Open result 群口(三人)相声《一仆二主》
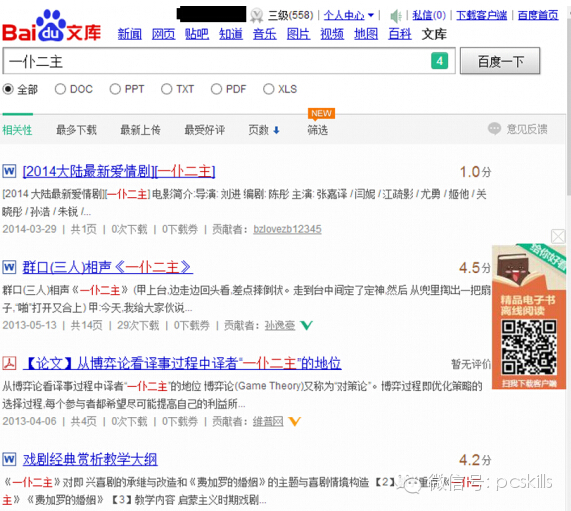Viewport: 571px width, 511px height. coord(108,267)
